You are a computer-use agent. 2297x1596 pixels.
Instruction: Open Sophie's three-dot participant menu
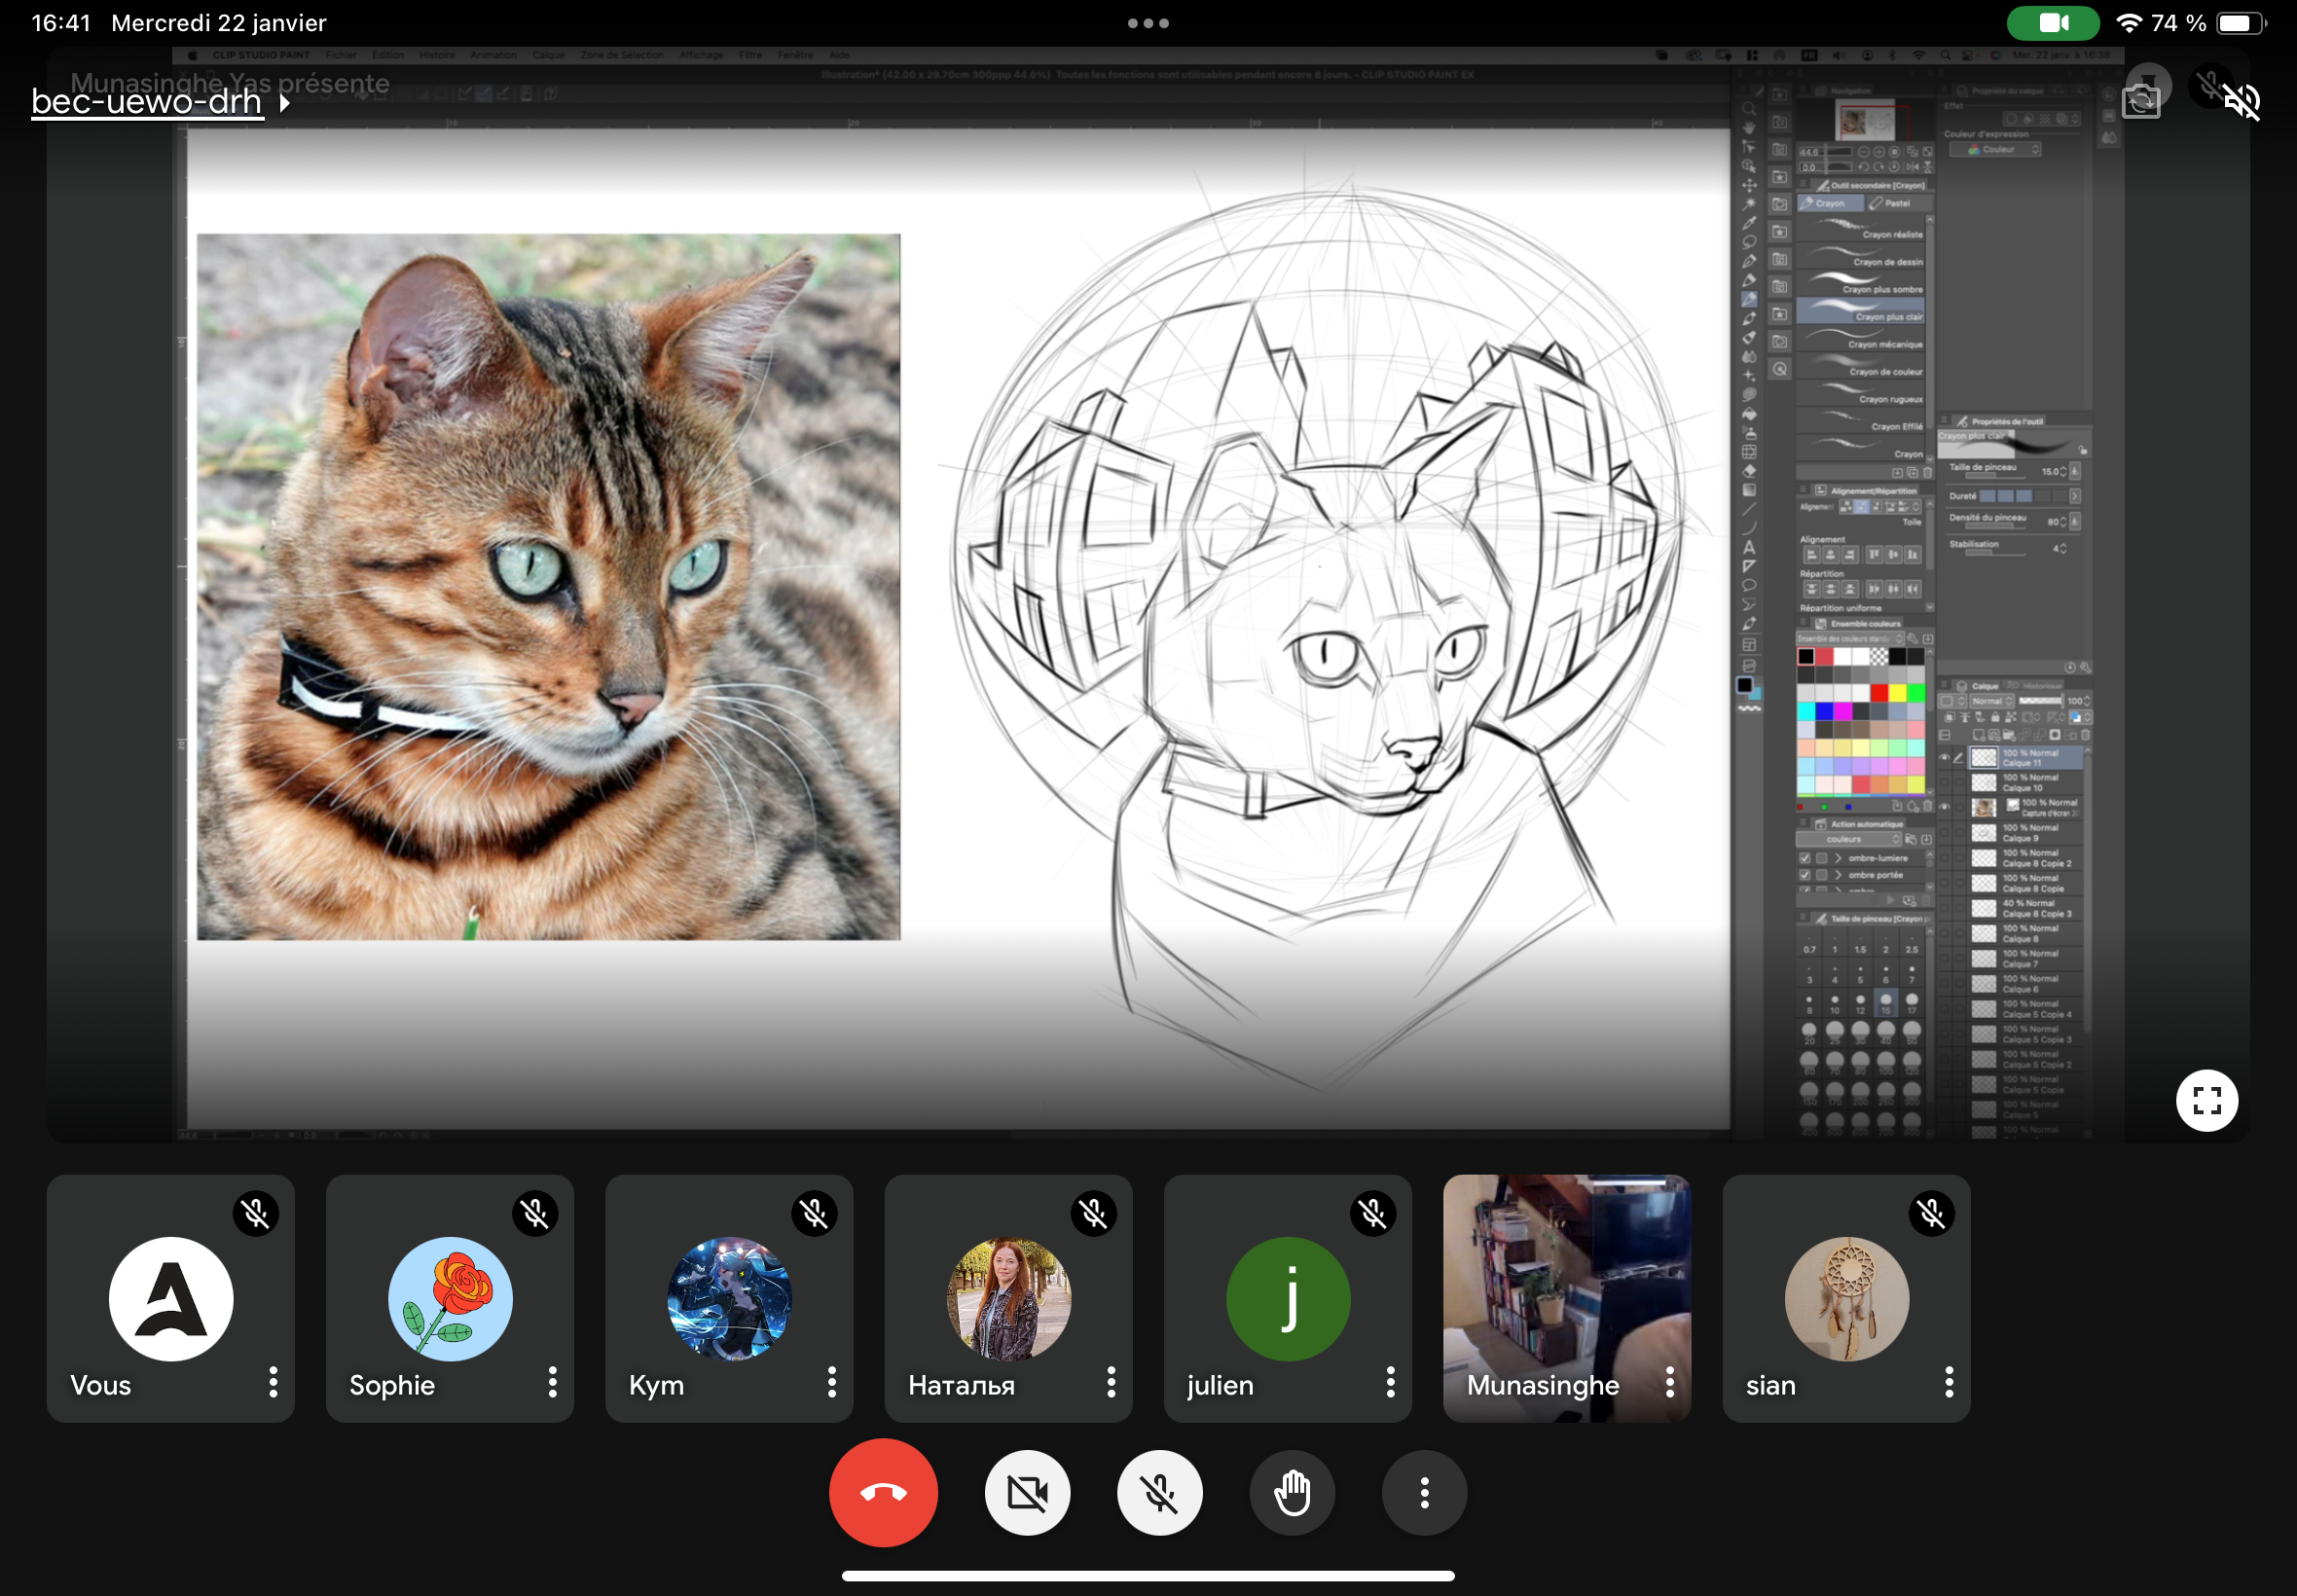click(552, 1383)
